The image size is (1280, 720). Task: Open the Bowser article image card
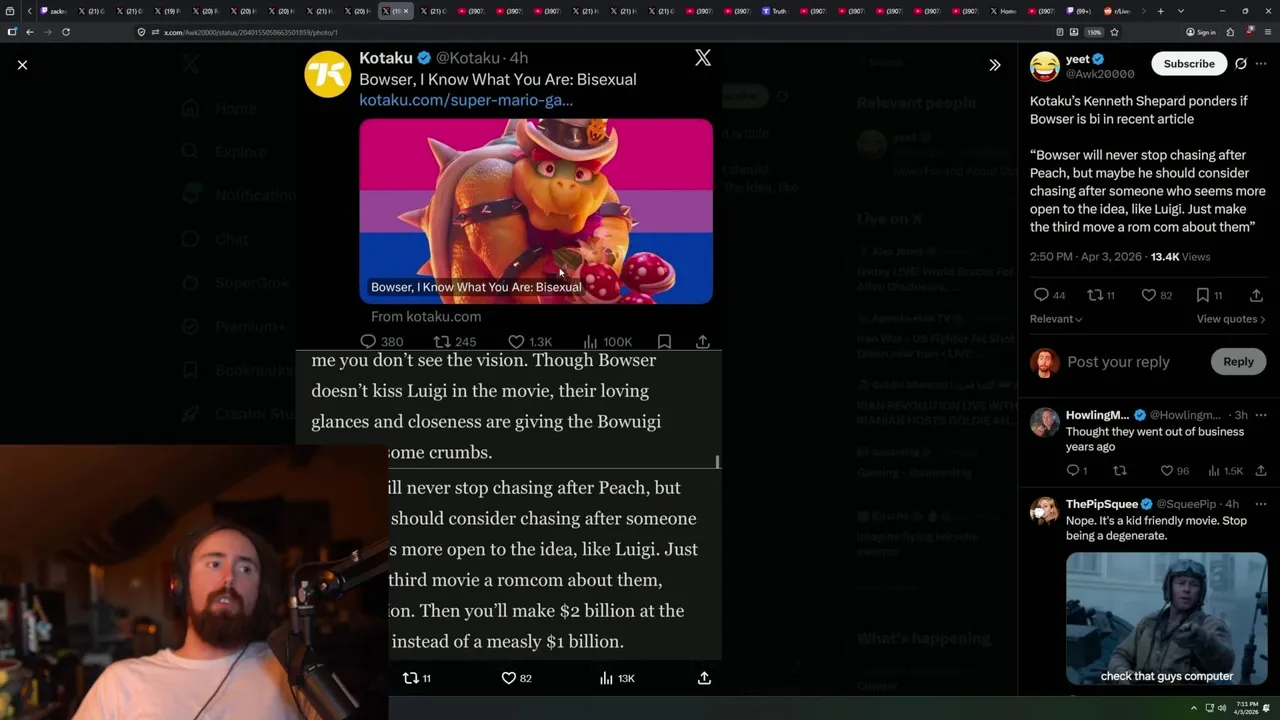point(536,211)
